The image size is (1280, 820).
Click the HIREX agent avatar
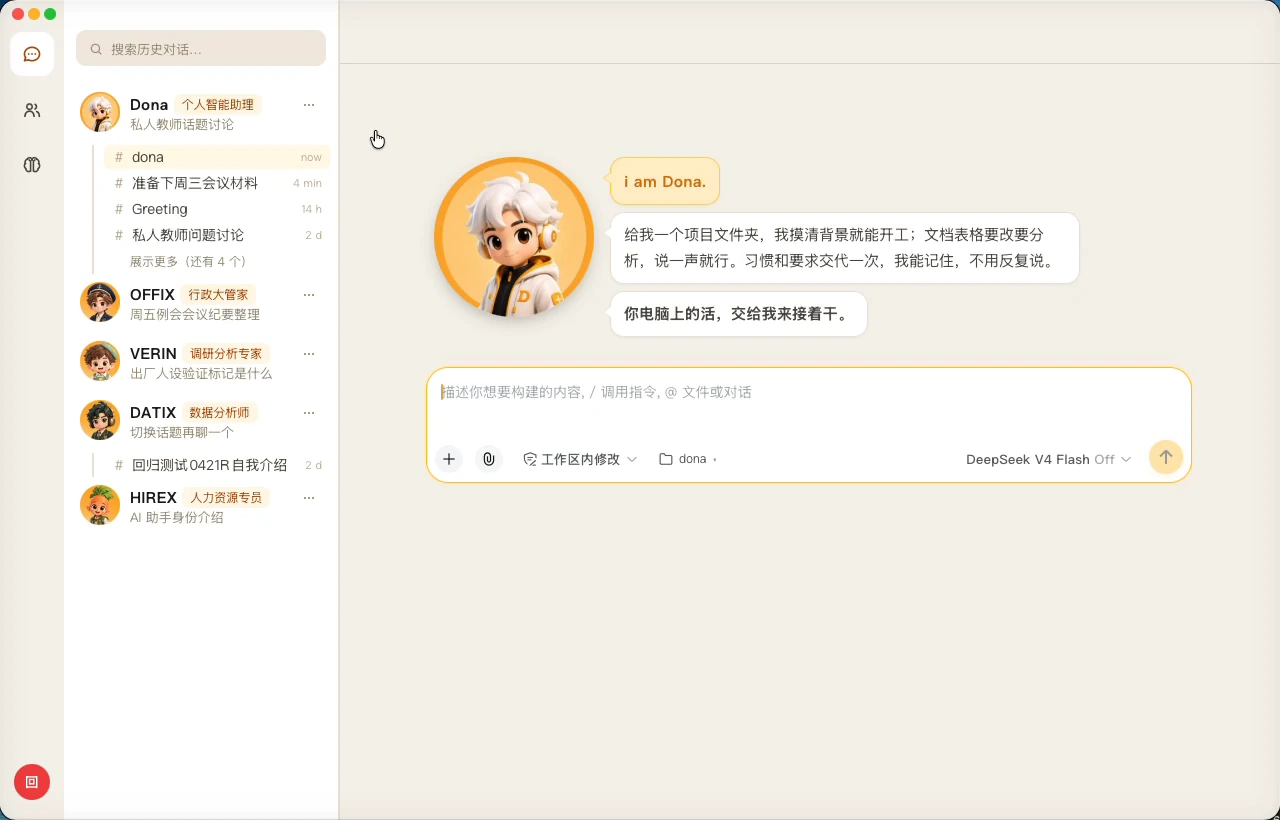click(100, 505)
